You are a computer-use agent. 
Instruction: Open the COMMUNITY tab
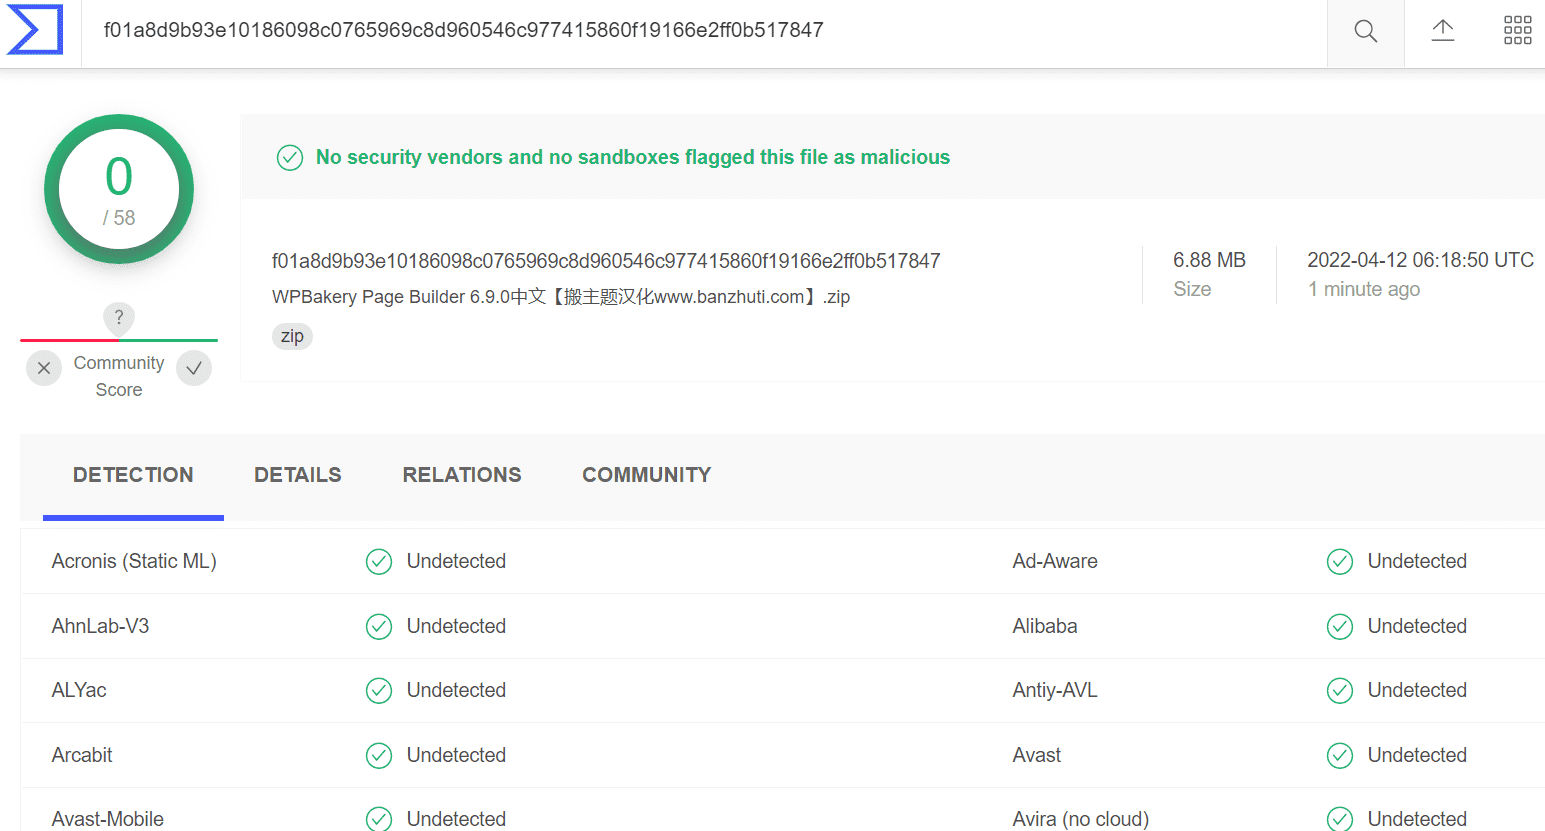(x=647, y=475)
